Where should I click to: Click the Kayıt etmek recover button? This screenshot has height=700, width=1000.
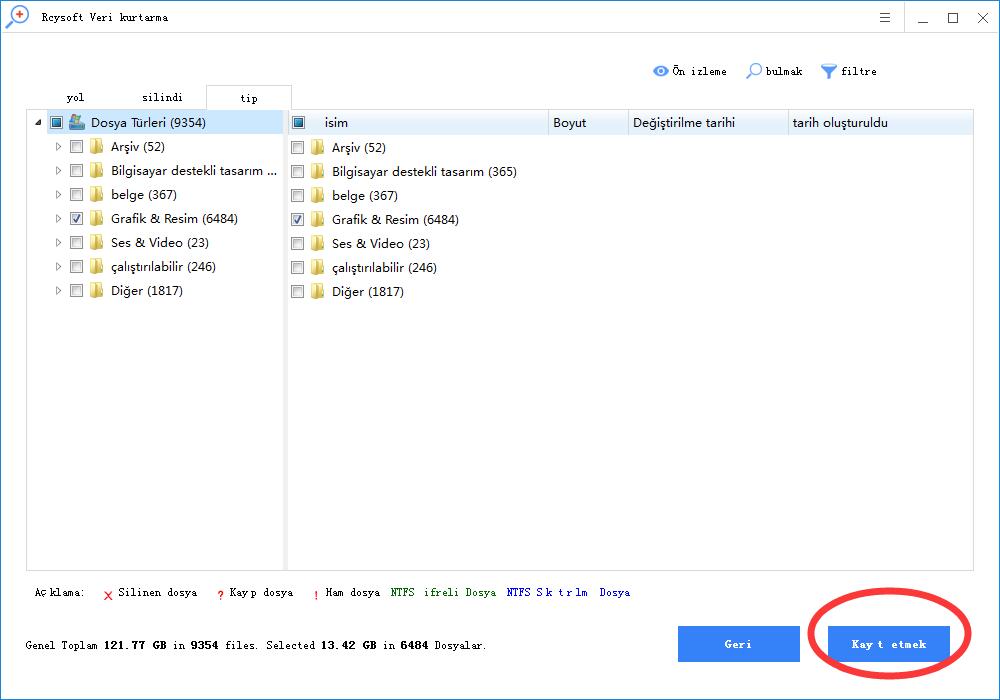coord(888,644)
